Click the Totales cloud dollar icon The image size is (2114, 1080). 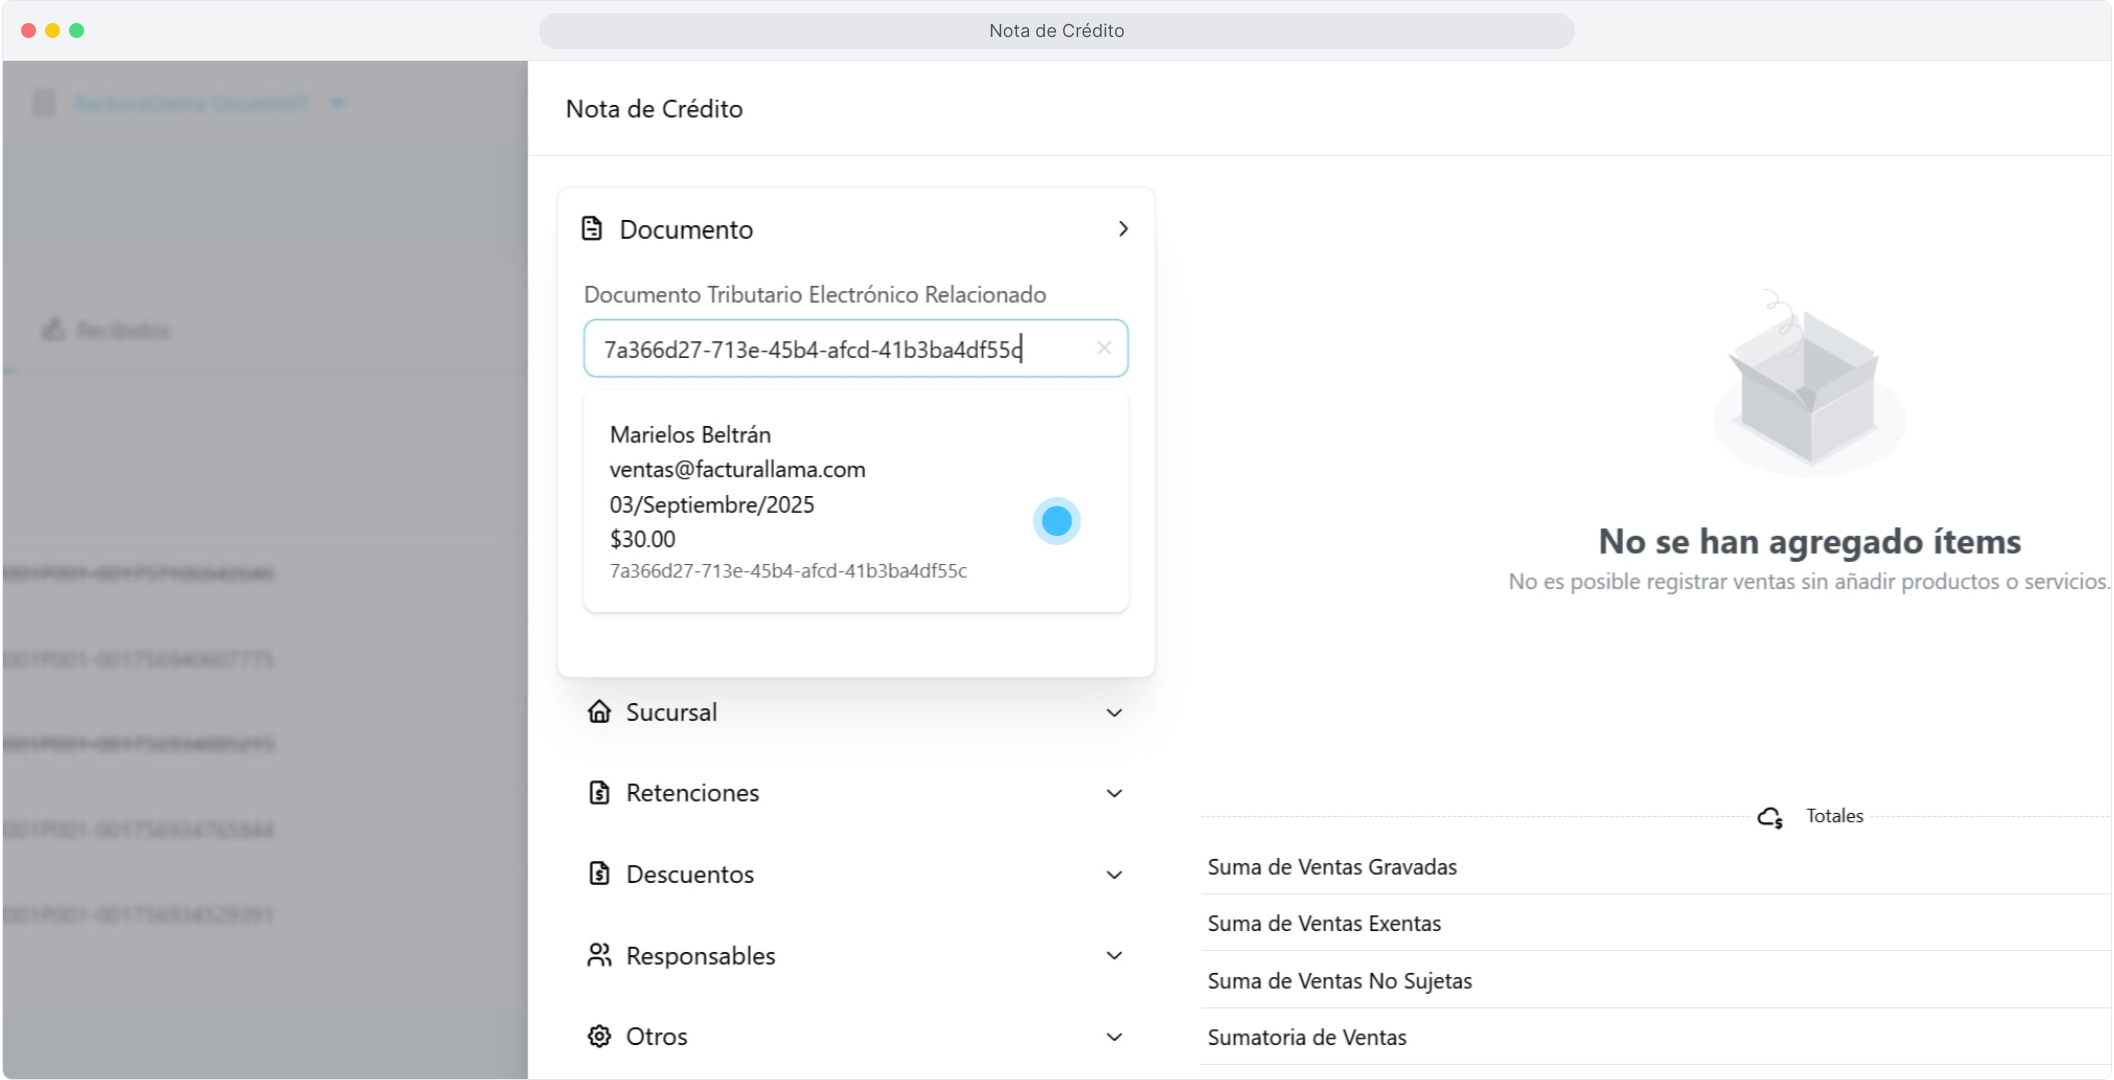[x=1770, y=817]
